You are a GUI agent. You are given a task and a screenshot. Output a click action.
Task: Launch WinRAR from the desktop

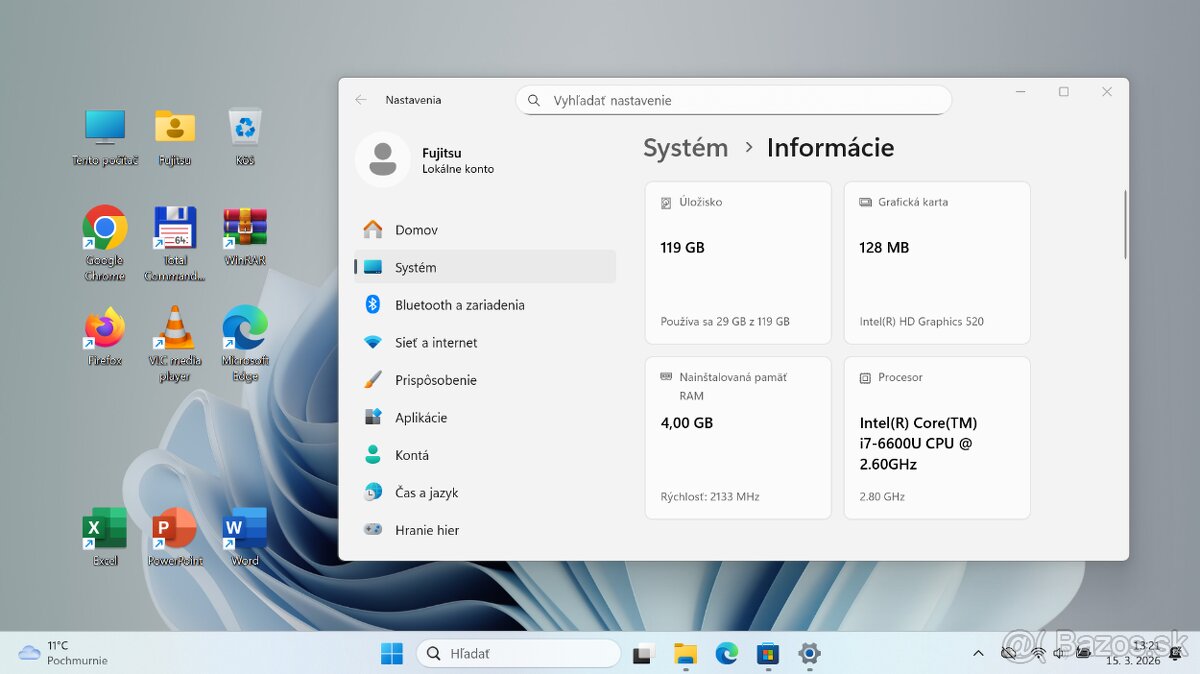coord(243,236)
